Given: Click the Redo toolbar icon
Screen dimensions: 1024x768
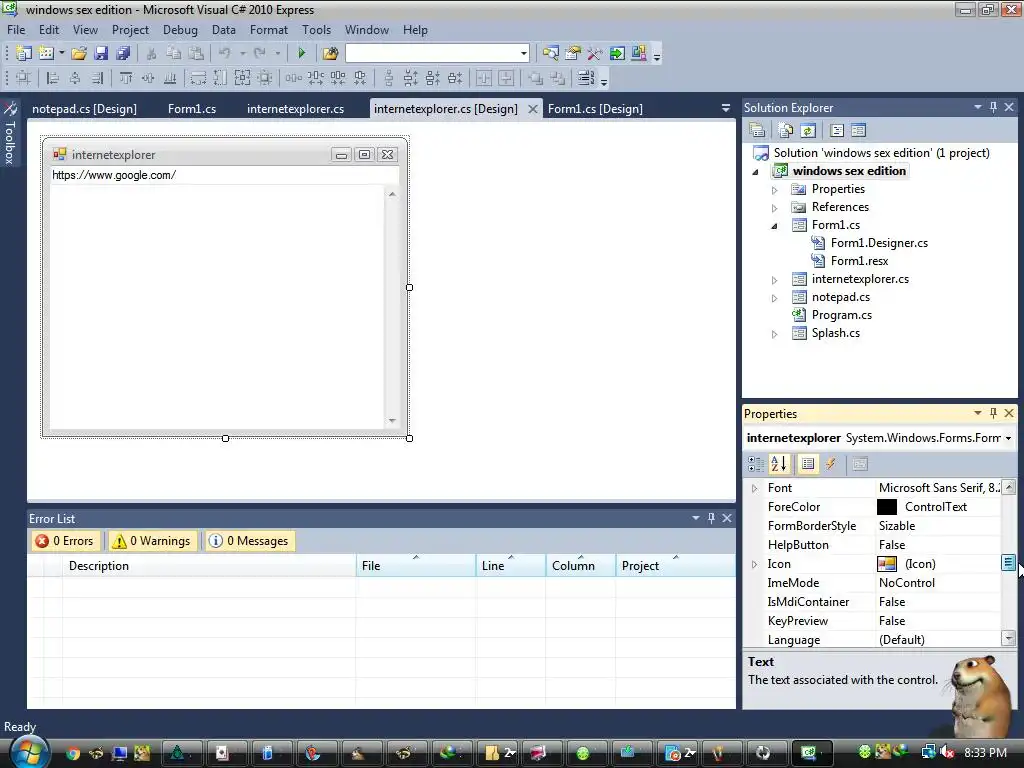Looking at the screenshot, I should click(x=260, y=54).
